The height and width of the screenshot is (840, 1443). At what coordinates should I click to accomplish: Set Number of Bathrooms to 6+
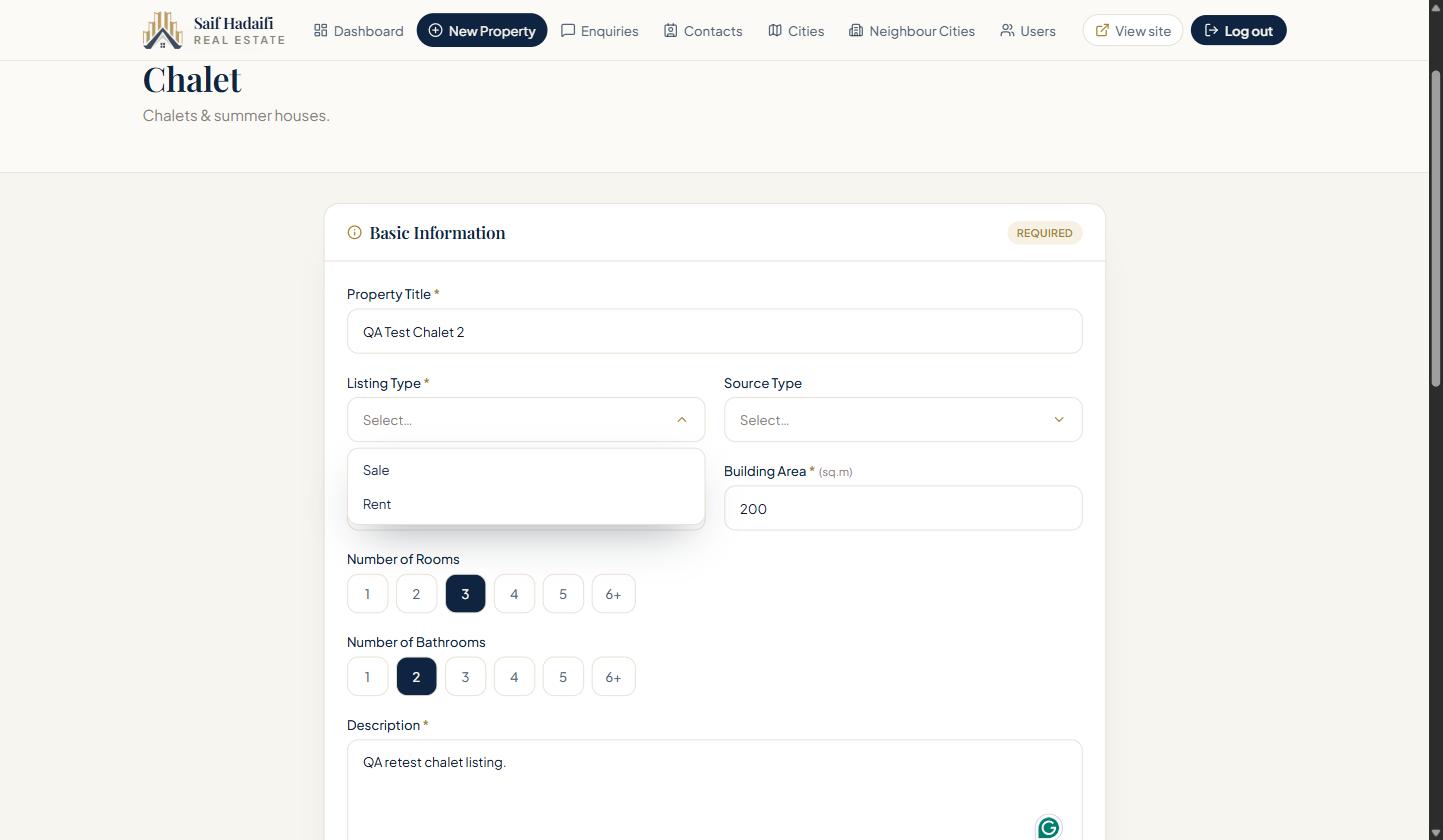(x=613, y=677)
